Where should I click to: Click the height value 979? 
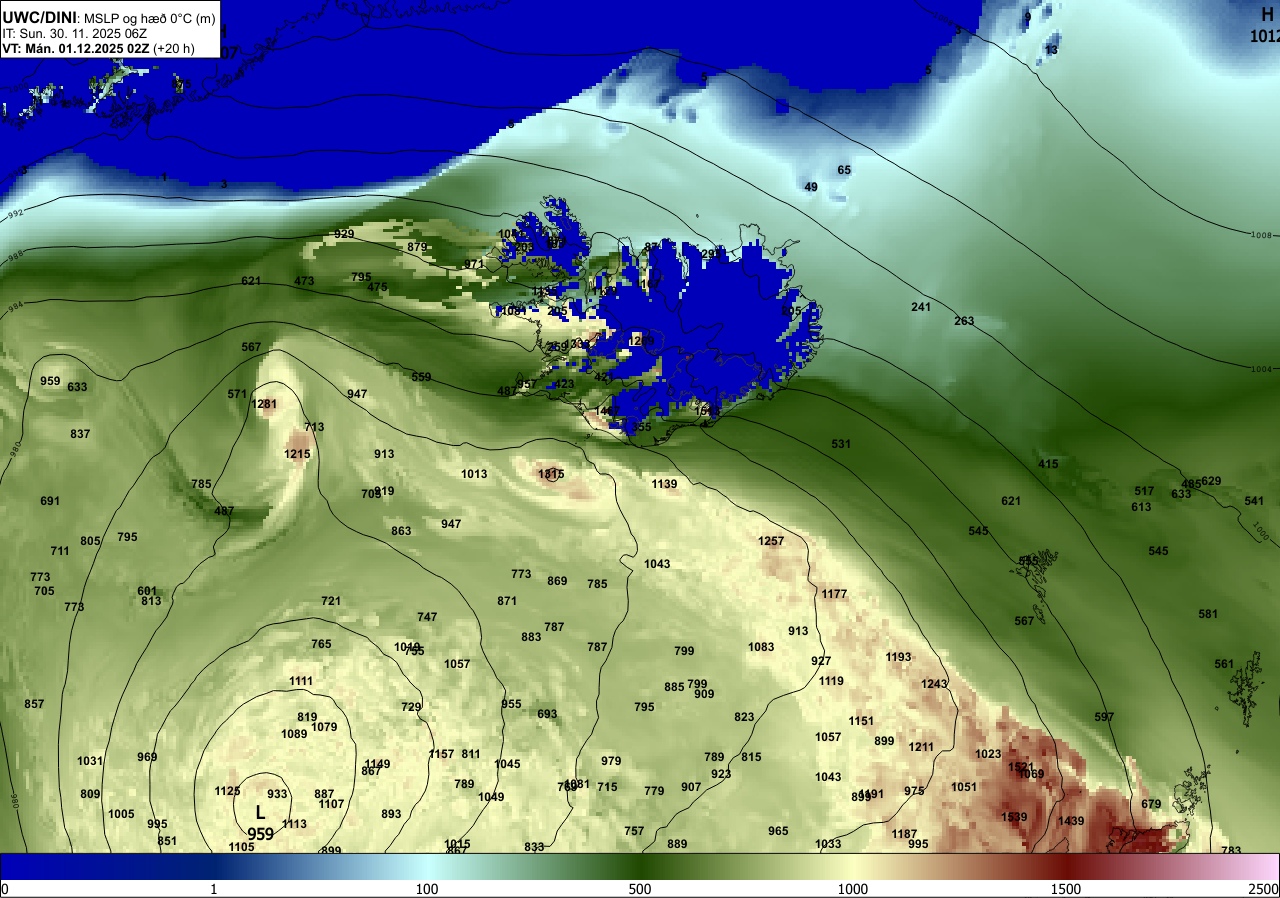[611, 761]
